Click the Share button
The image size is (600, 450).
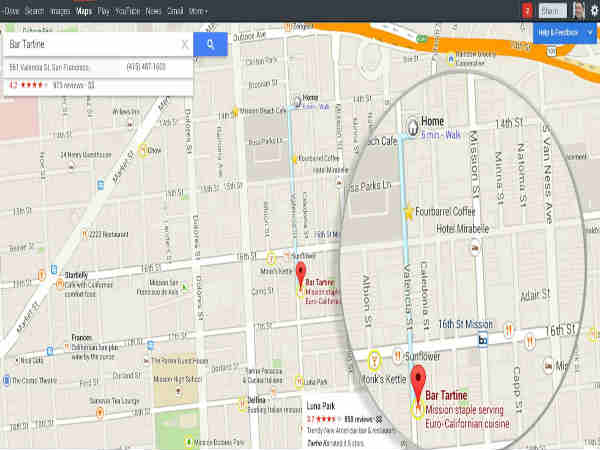(553, 11)
